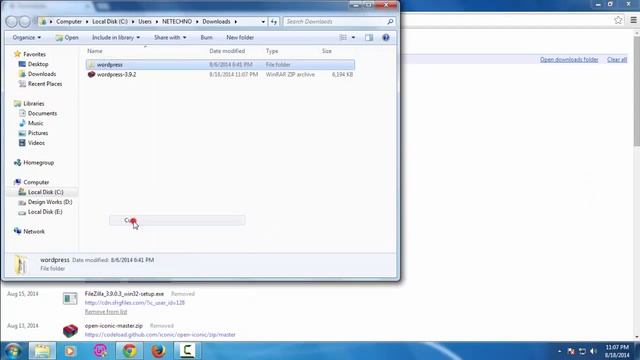Open File Explorer from the taskbar
The height and width of the screenshot is (360, 640).
coord(42,351)
